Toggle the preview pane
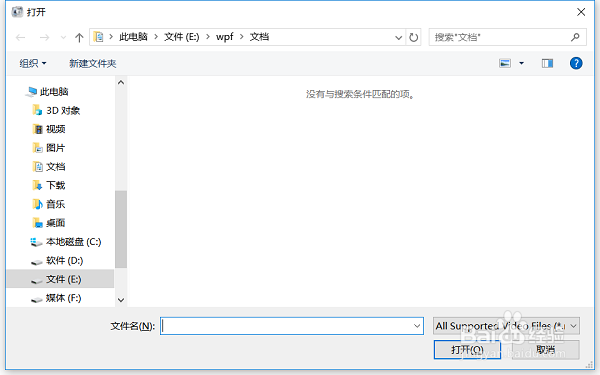 point(547,63)
